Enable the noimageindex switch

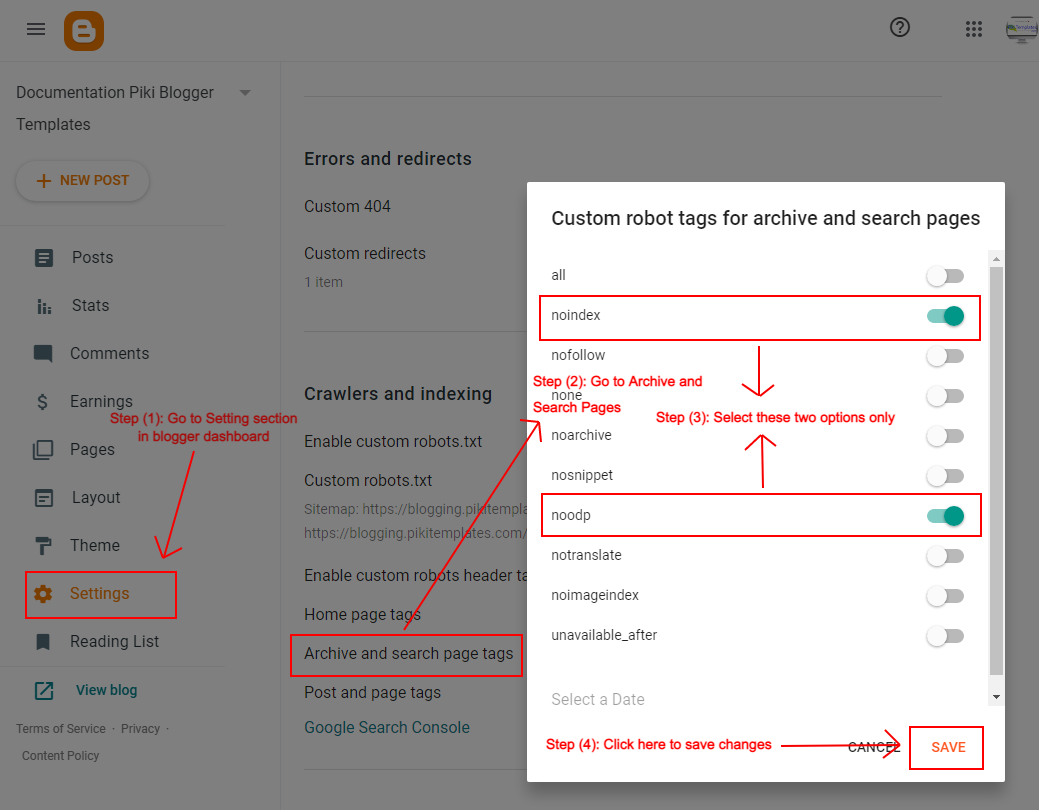tap(945, 596)
